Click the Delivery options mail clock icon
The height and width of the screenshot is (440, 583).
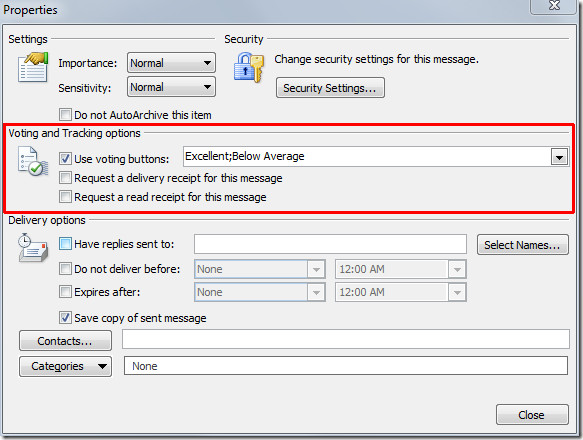pos(33,248)
